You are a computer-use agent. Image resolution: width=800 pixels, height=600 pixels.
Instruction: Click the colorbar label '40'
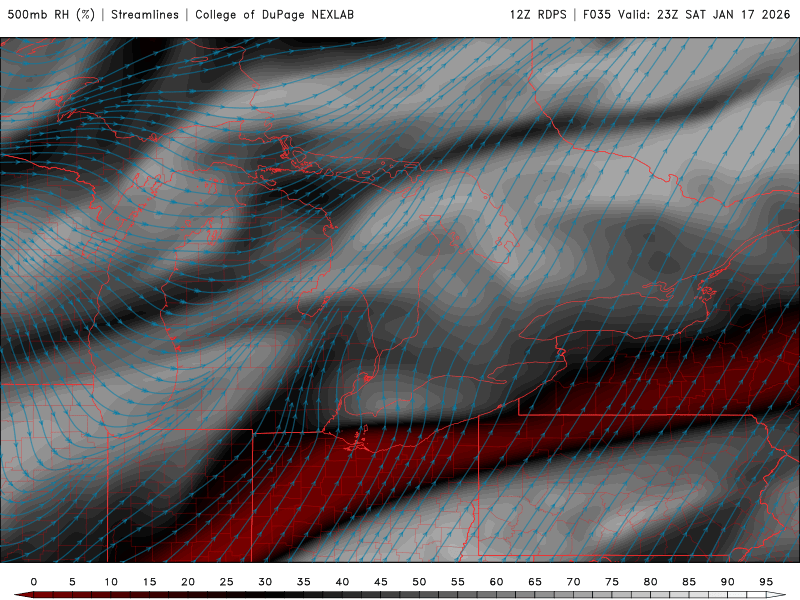[x=342, y=582]
